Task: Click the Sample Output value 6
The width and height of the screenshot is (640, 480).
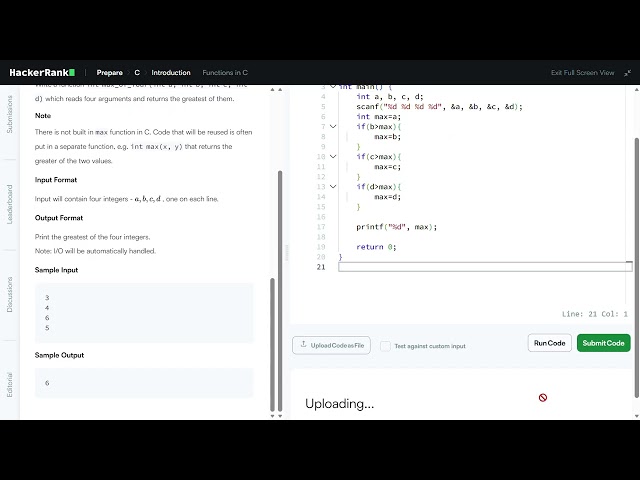Action: (47, 383)
